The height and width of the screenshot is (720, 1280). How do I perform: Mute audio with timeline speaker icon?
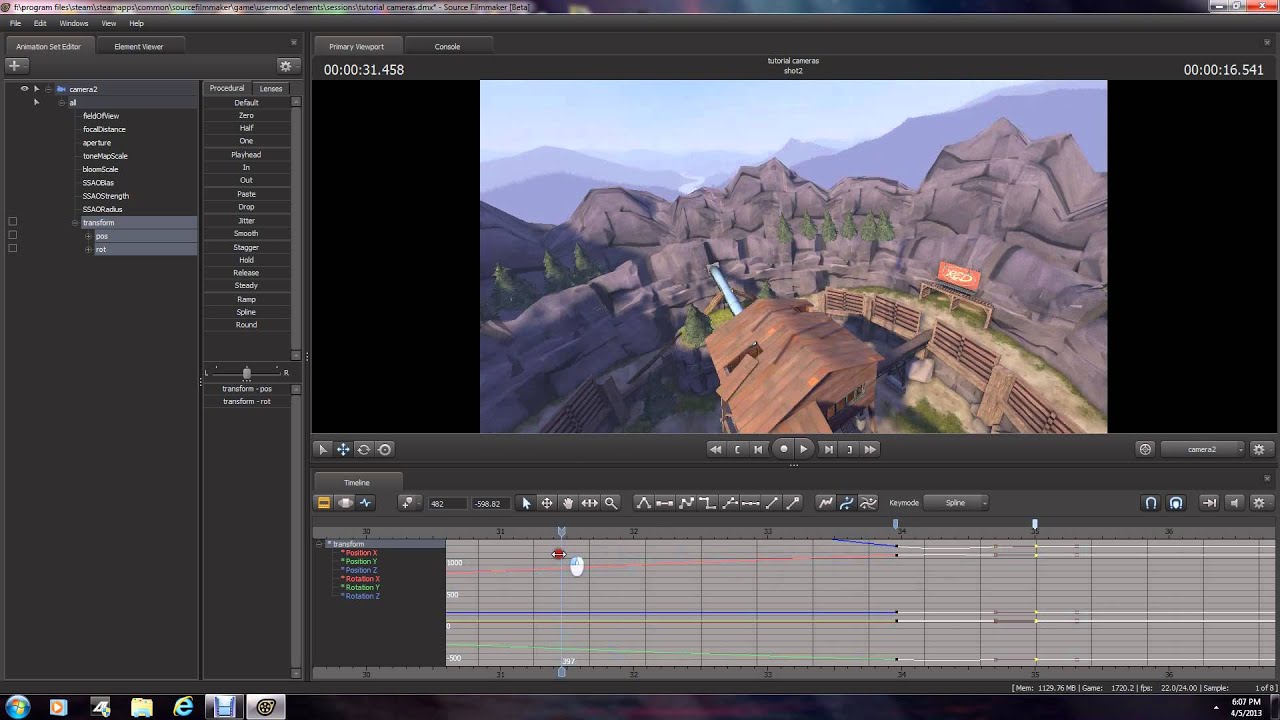point(1234,503)
